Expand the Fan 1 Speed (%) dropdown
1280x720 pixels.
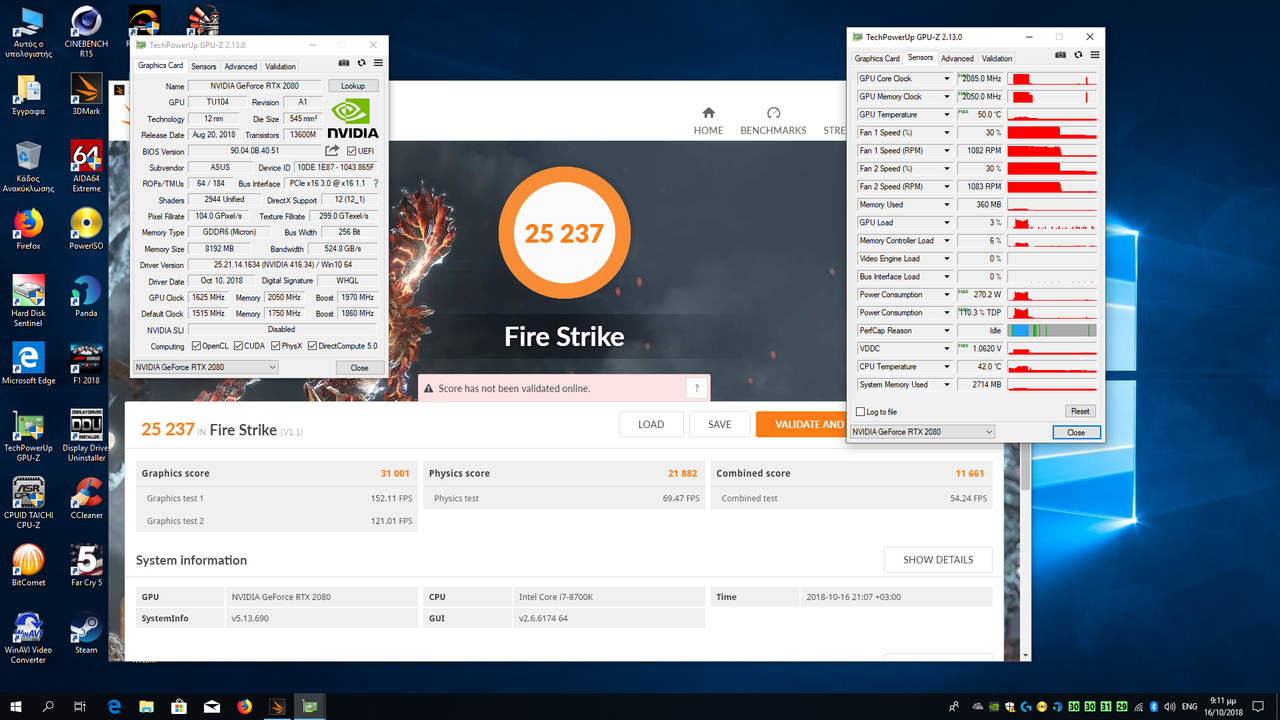(x=947, y=133)
